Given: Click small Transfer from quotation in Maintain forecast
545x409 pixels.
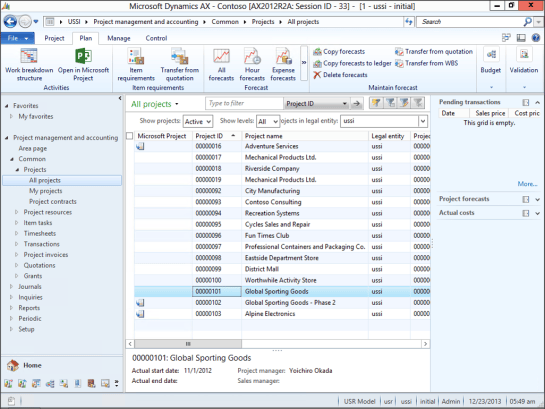Looking at the screenshot, I should (434, 51).
